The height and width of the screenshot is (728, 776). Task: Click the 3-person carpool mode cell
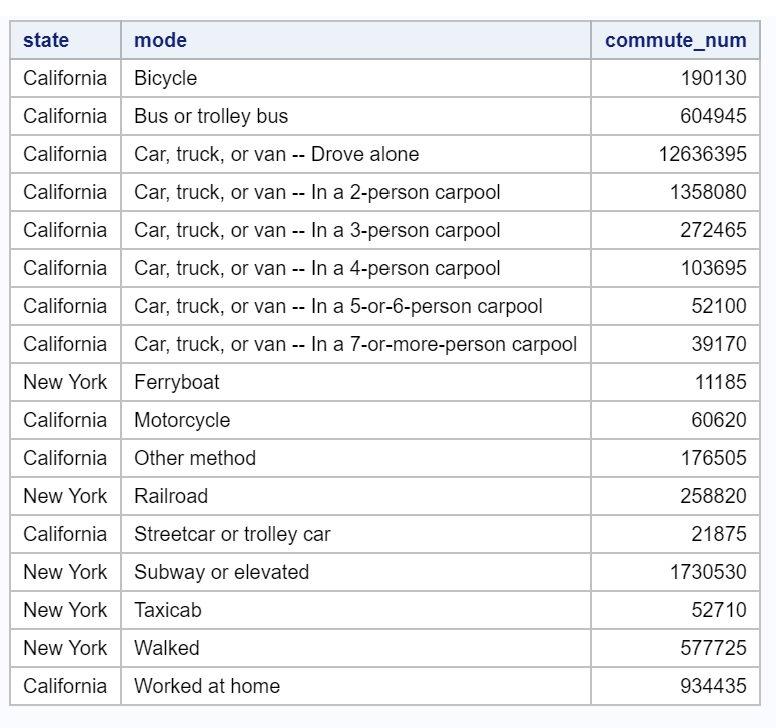click(x=317, y=230)
